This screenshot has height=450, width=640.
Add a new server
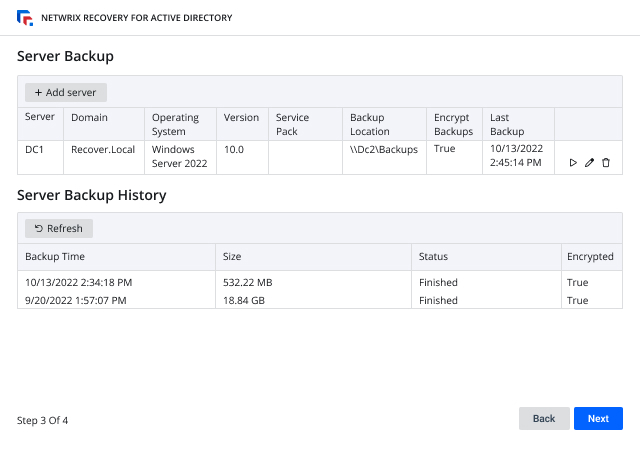tap(66, 92)
